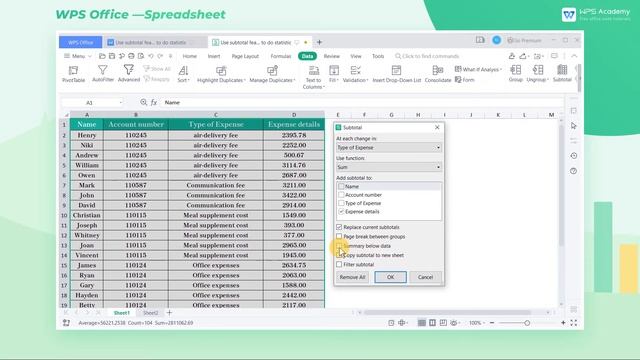The image size is (640, 360).
Task: Enable Page break between groups
Action: click(339, 236)
